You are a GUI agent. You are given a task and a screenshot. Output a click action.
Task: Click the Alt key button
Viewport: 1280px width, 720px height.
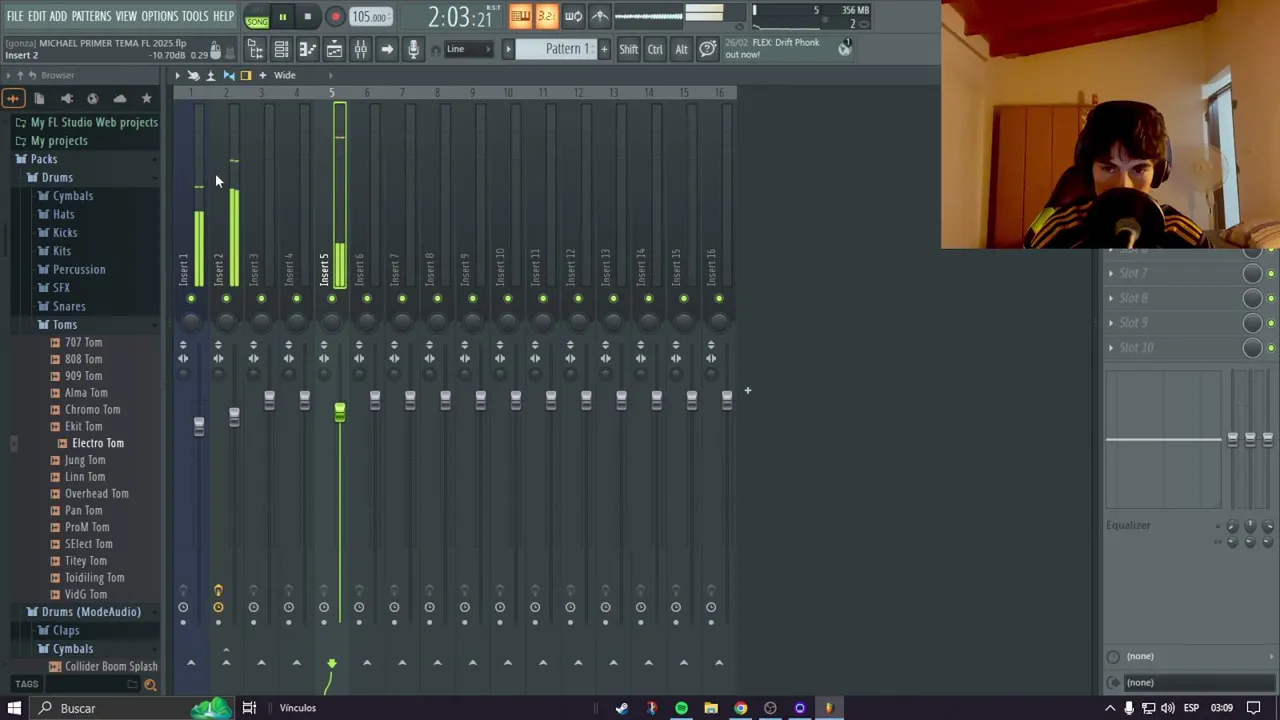click(681, 49)
